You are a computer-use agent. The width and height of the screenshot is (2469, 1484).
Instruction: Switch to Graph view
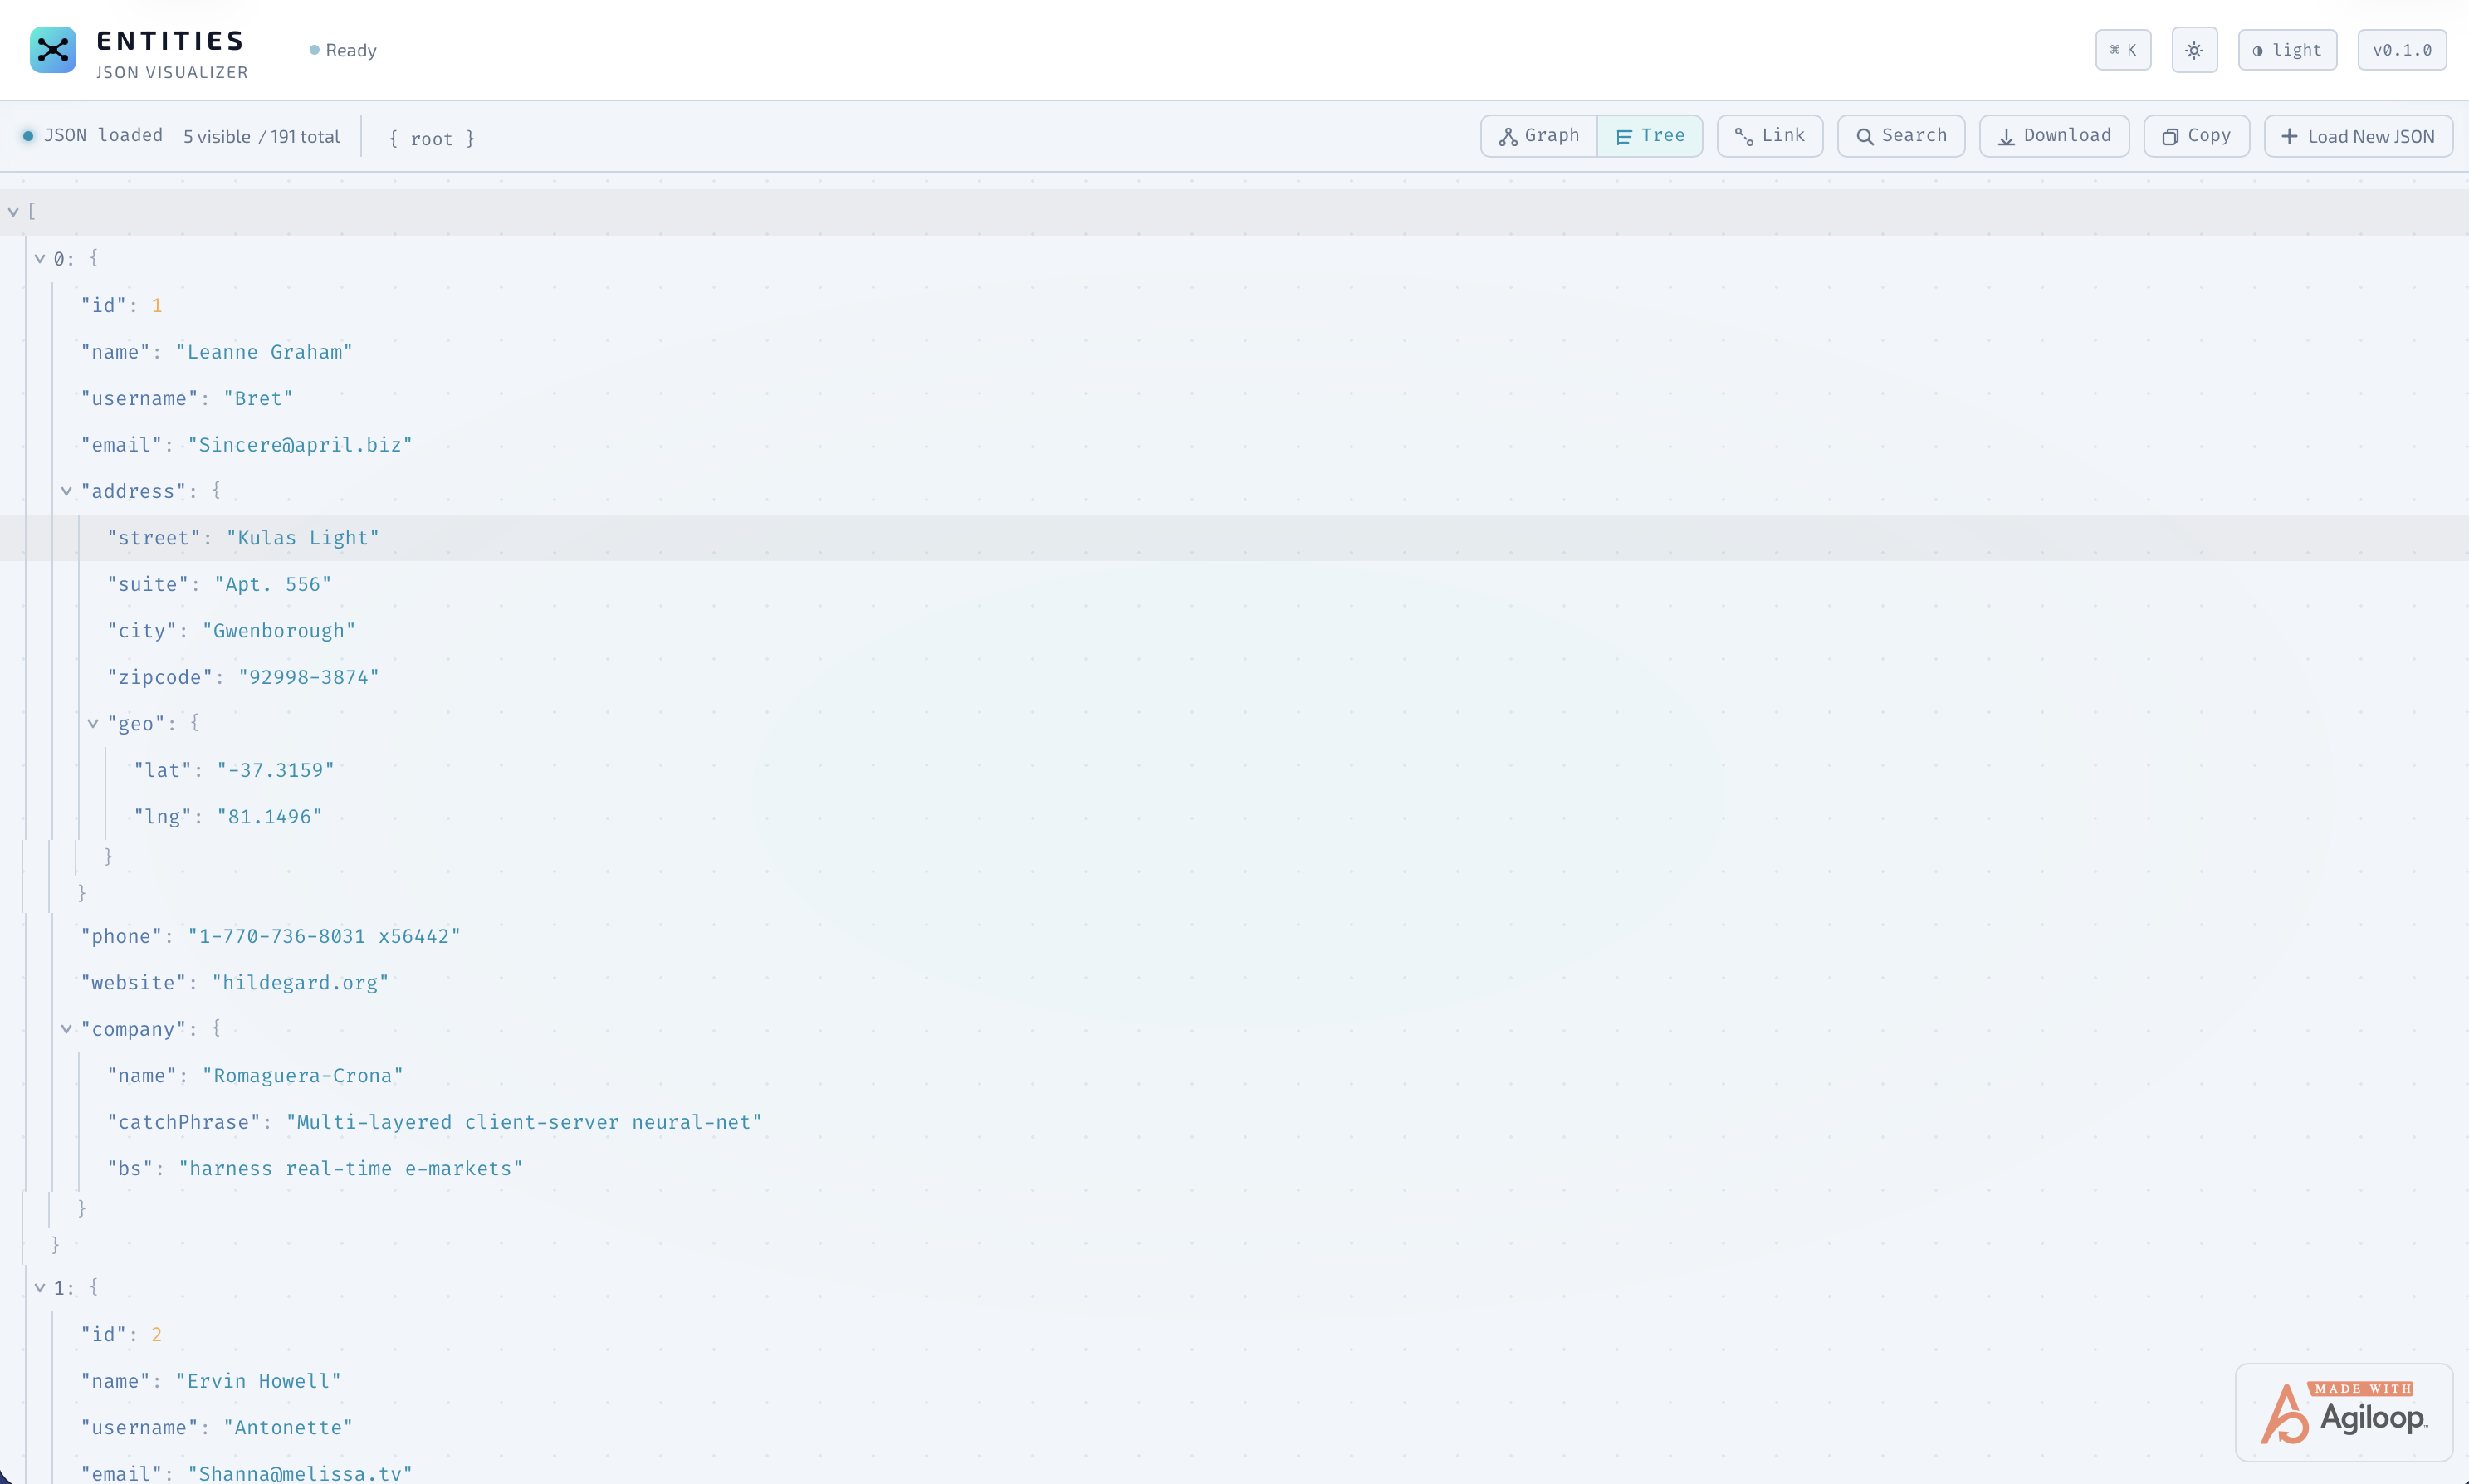point(1538,135)
